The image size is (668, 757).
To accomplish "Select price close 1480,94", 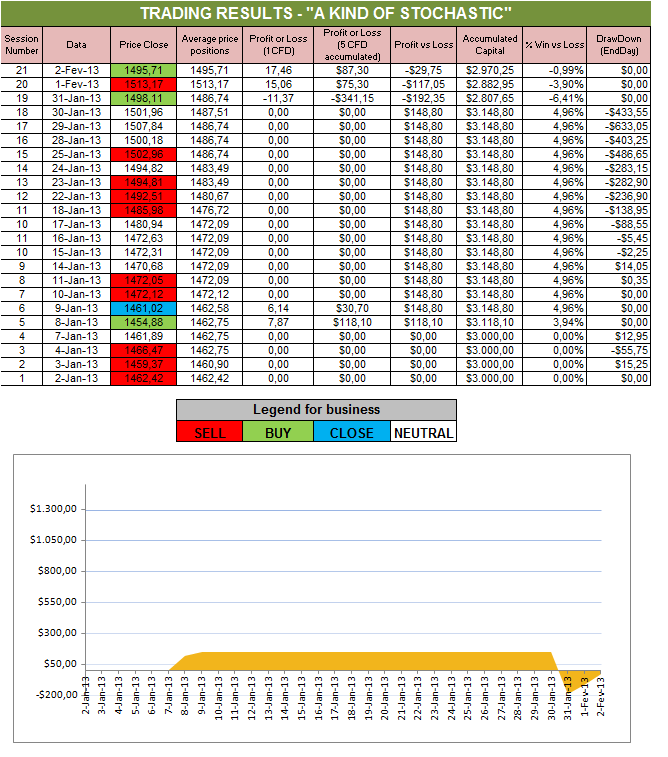I will (144, 224).
